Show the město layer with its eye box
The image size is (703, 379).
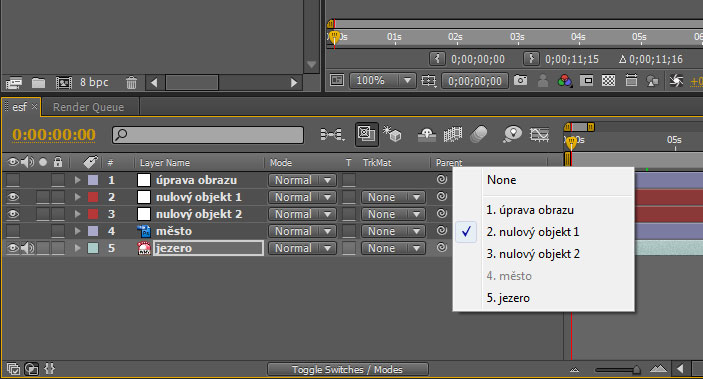[13, 231]
